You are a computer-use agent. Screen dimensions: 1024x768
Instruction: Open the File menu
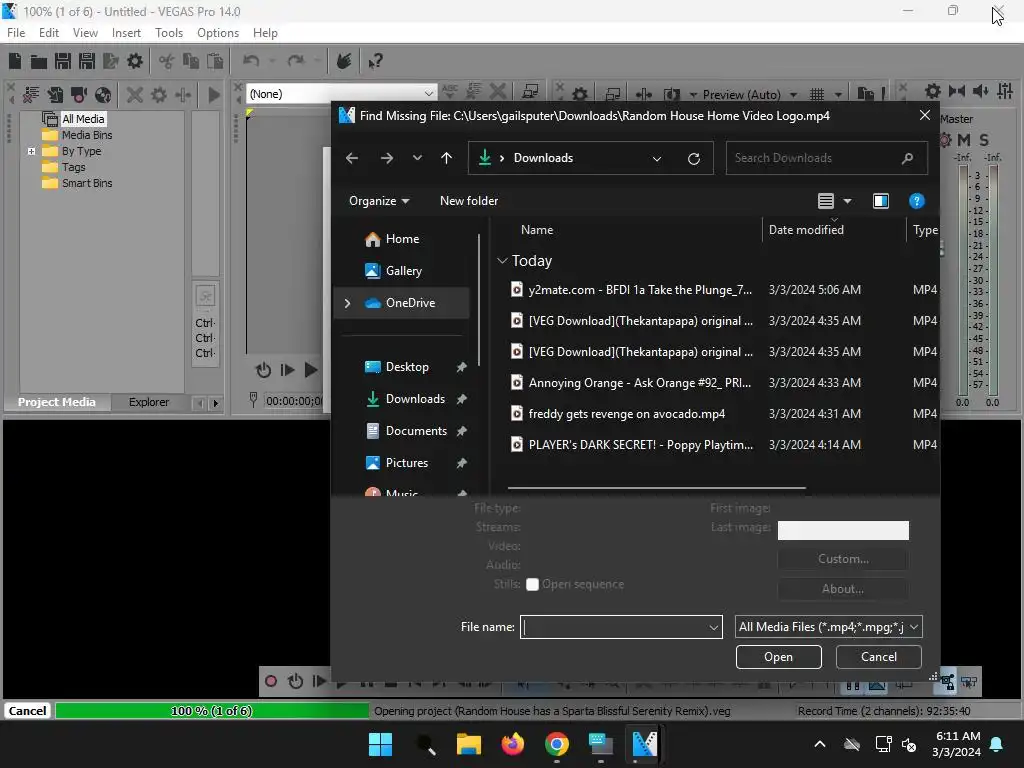16,33
